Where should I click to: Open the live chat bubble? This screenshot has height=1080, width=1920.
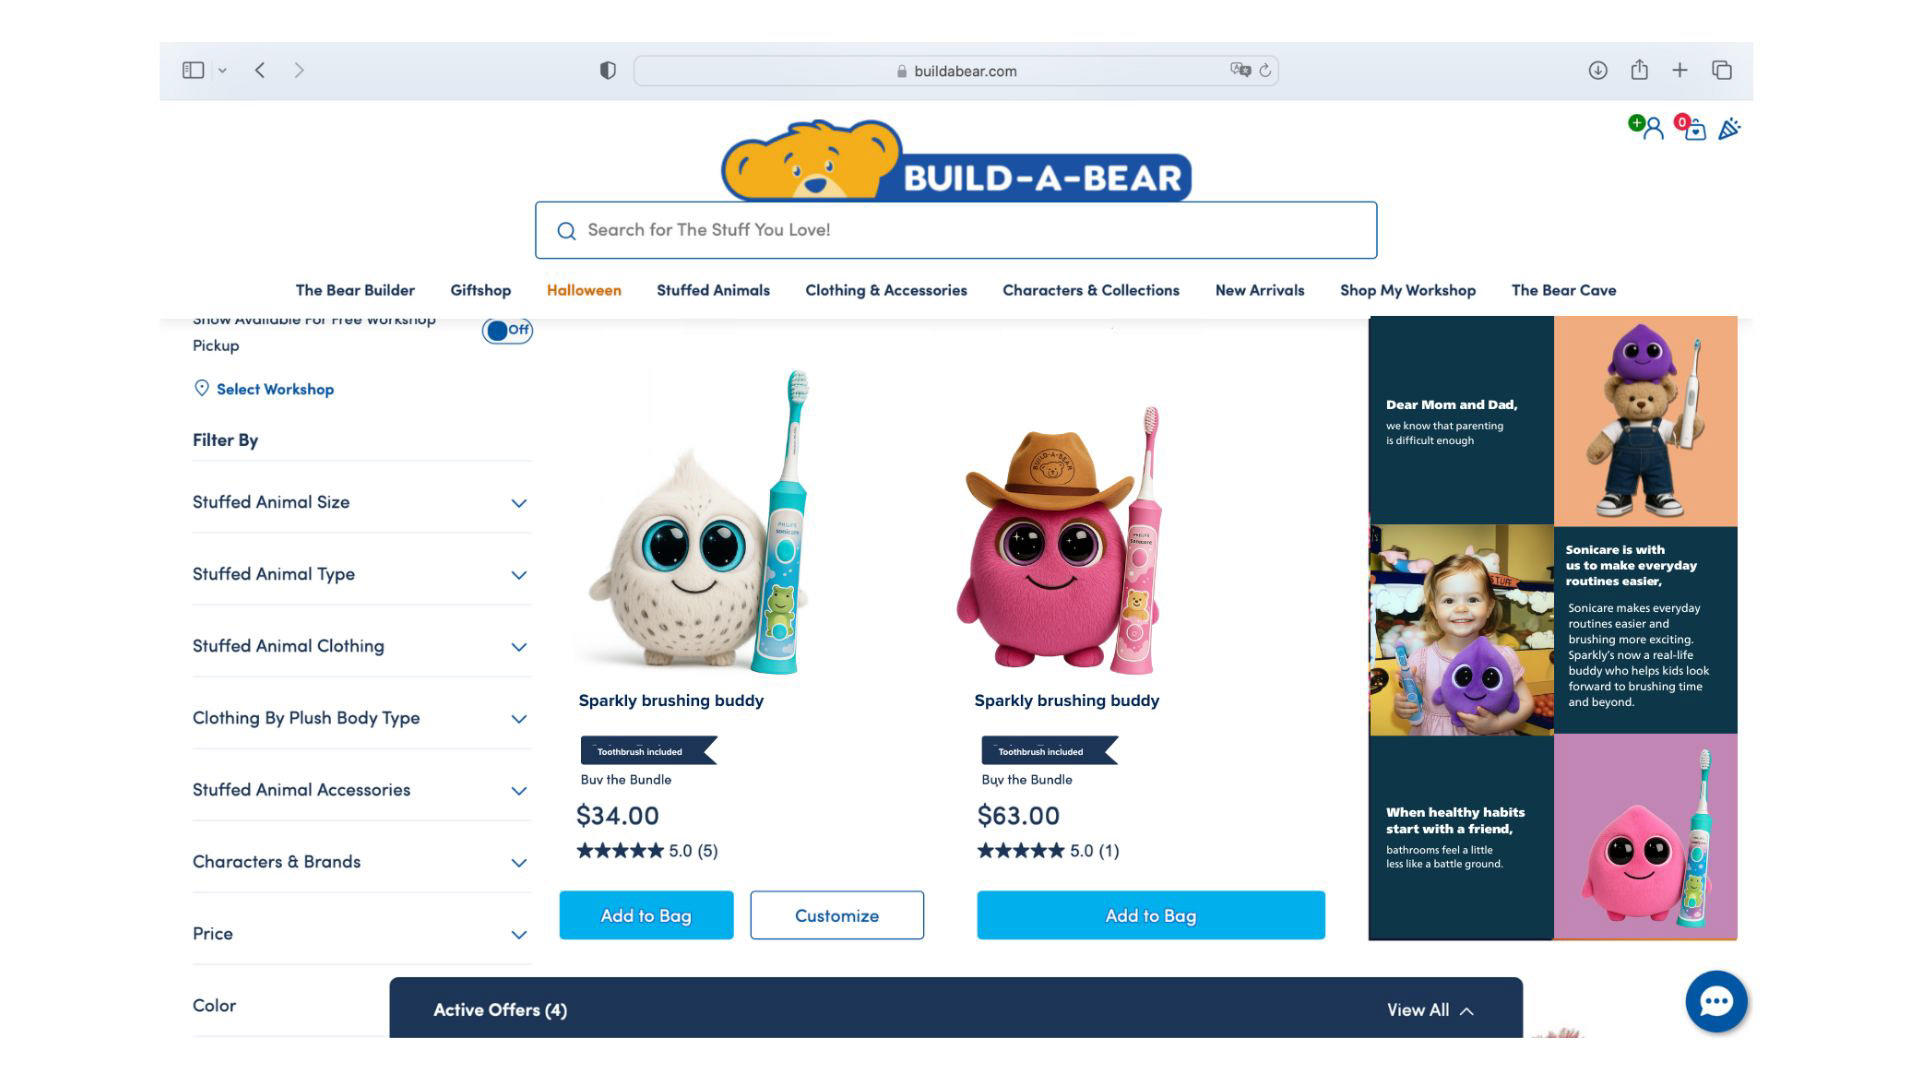(x=1716, y=1001)
